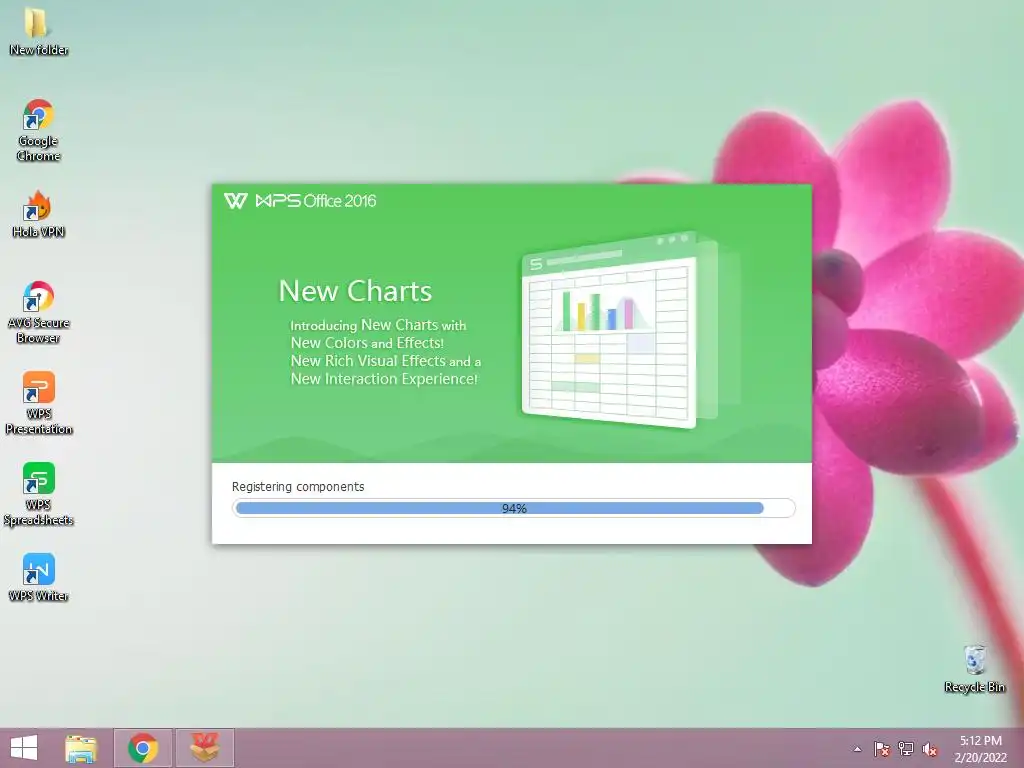Click the 'New Interaction Experience!' text line
The image size is (1024, 768).
(x=384, y=379)
